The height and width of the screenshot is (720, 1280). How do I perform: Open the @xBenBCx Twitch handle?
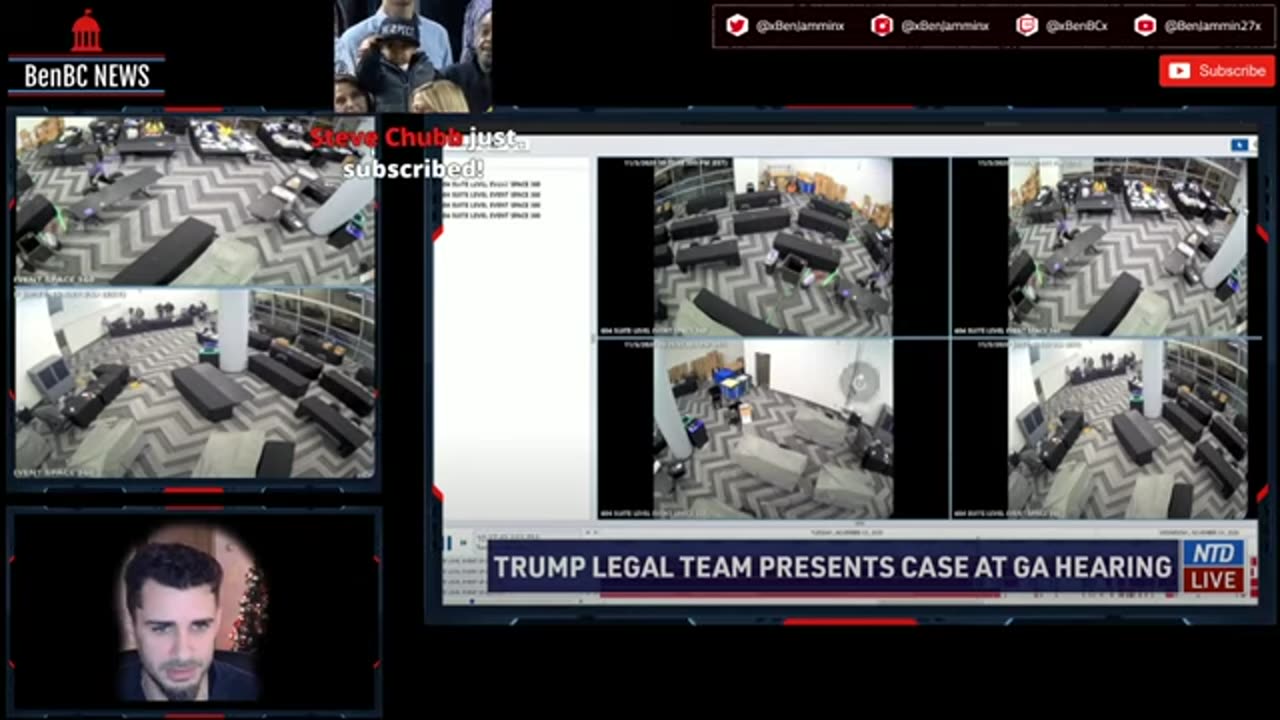pyautogui.click(x=1077, y=26)
